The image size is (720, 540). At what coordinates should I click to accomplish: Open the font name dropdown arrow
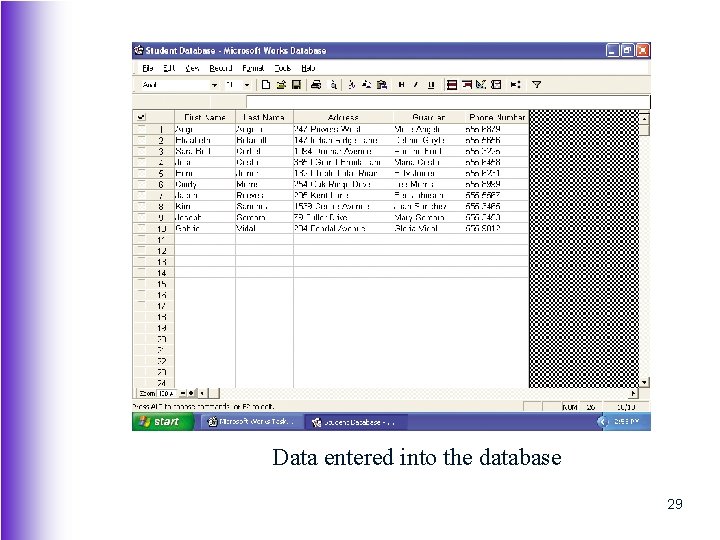pos(214,84)
